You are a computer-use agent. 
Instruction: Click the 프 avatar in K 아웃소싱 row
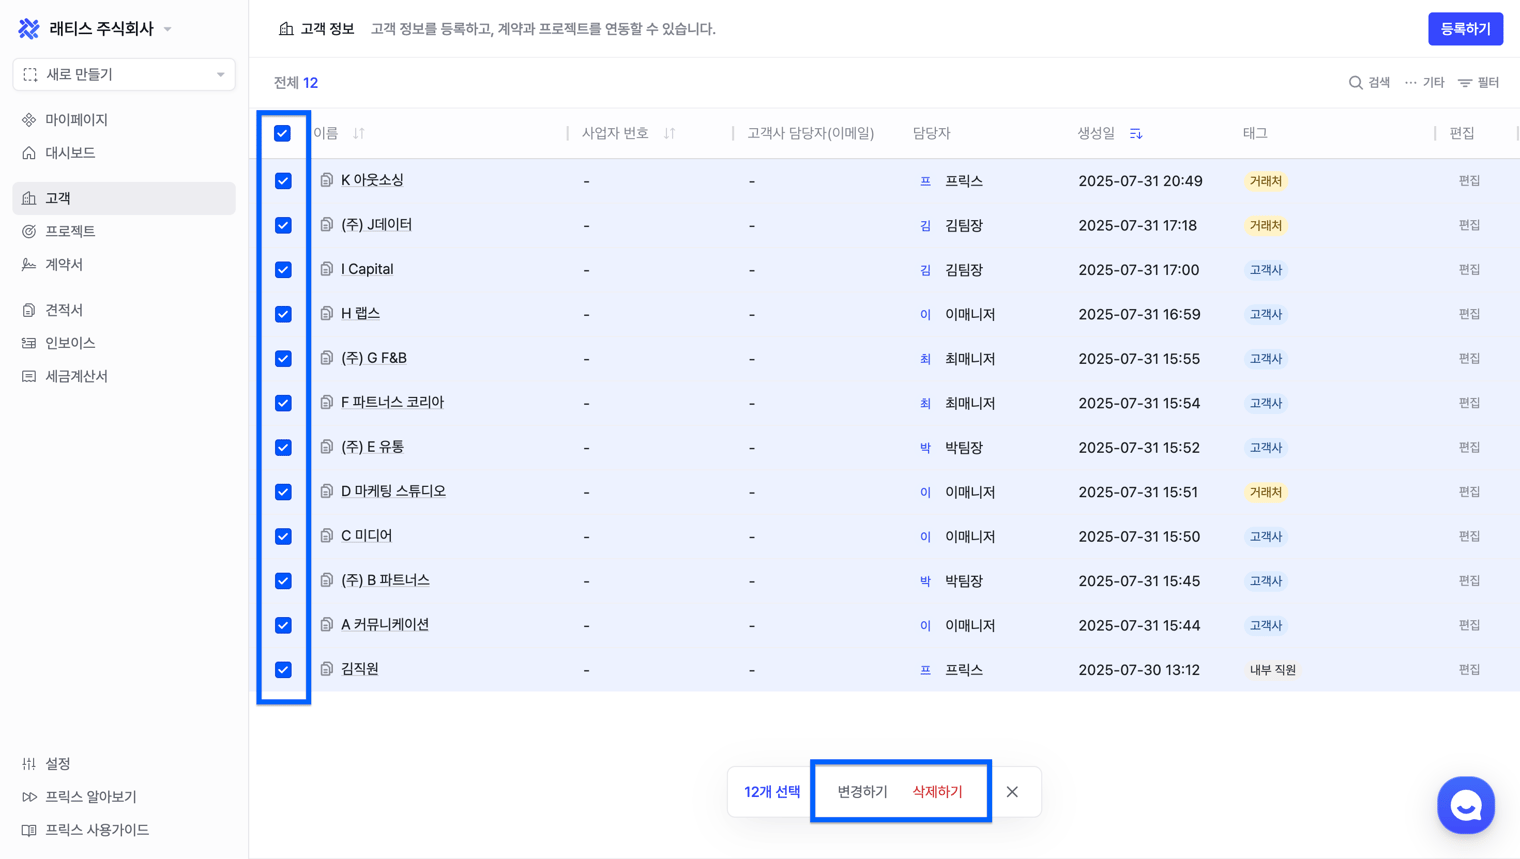click(x=925, y=181)
